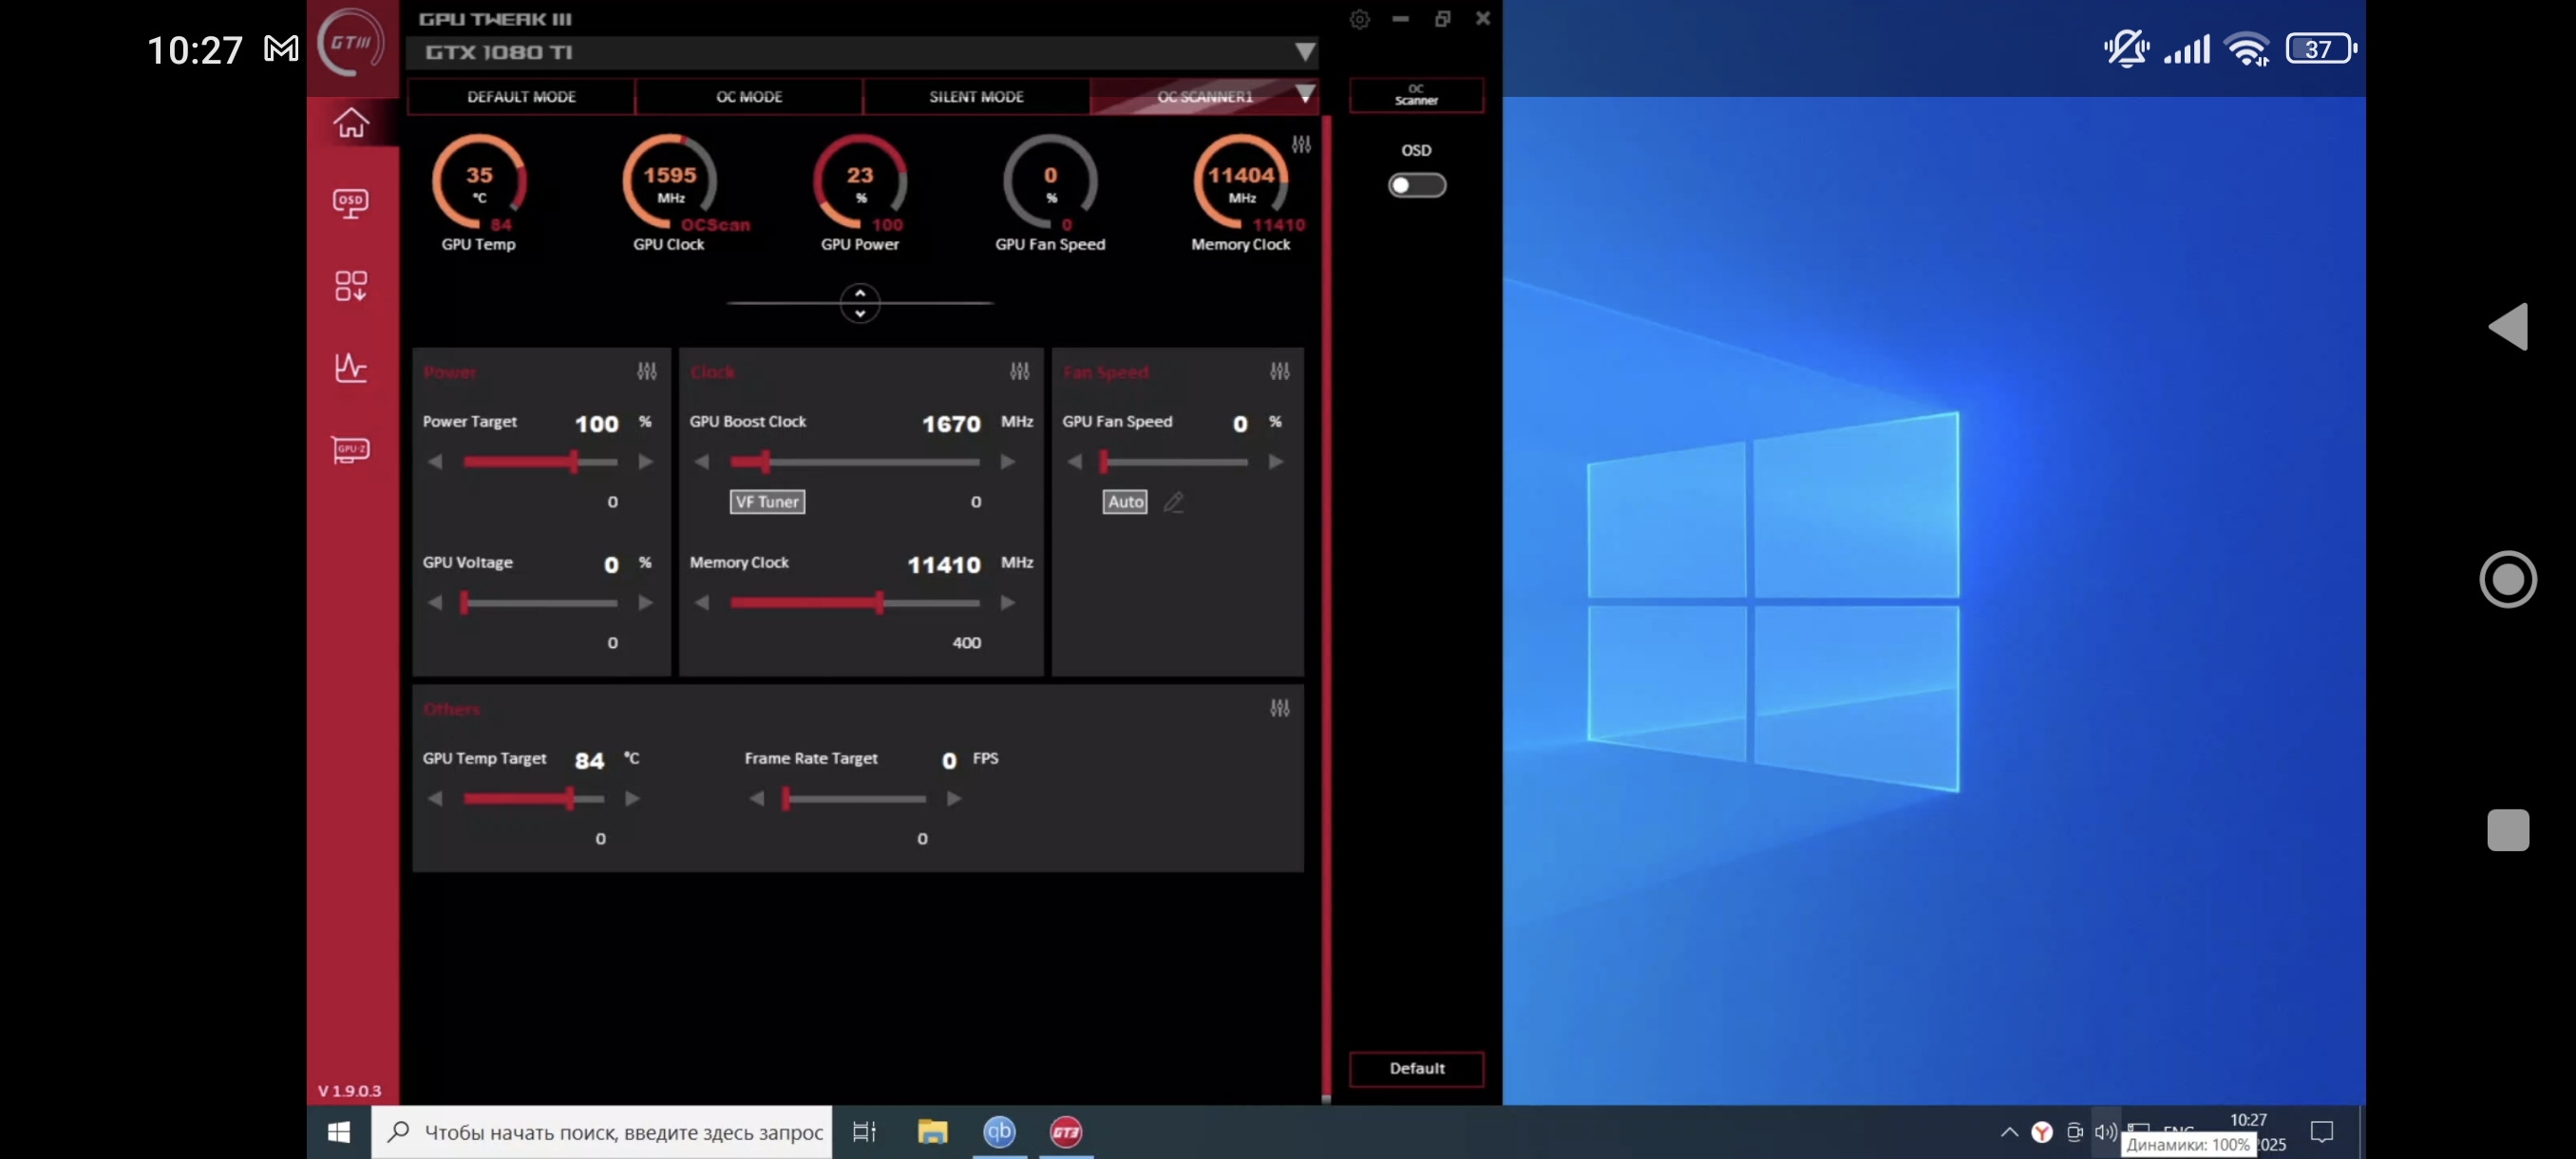Open GPU Tweak settings gear

pos(1359,19)
